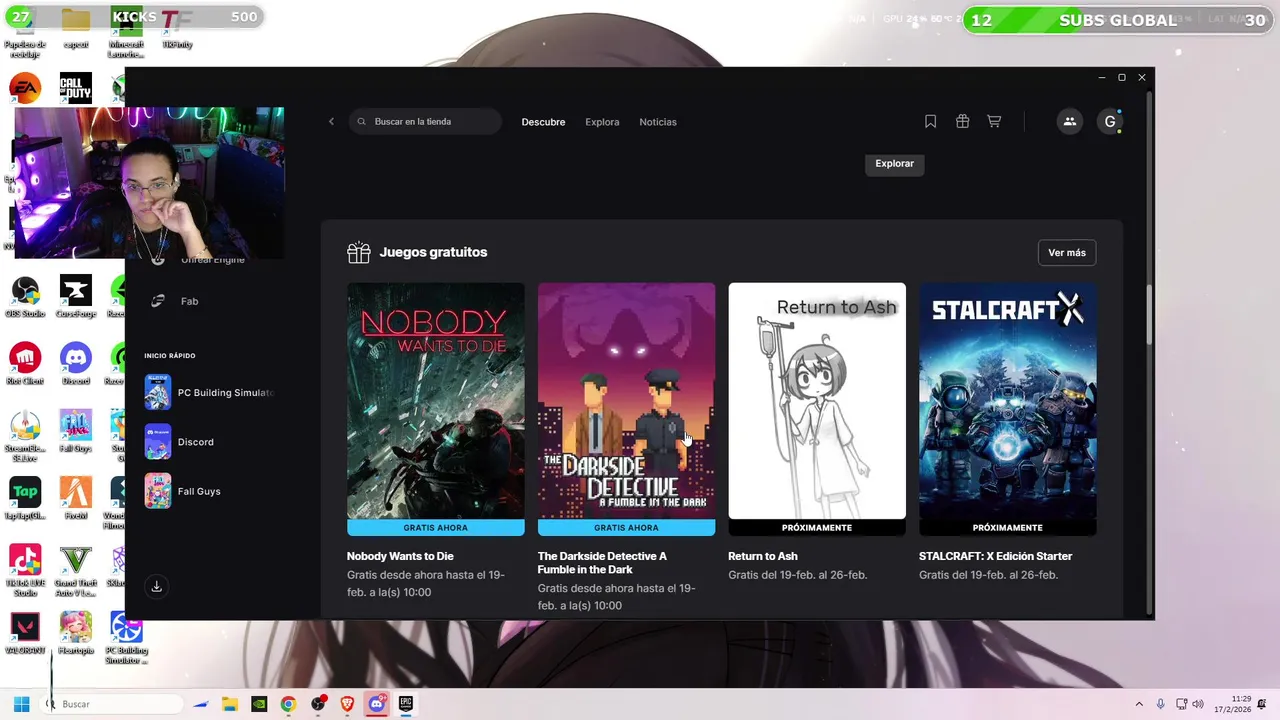Open the Grand Theft Auto V desktop shortcut
The image size is (1280, 720).
click(x=76, y=572)
